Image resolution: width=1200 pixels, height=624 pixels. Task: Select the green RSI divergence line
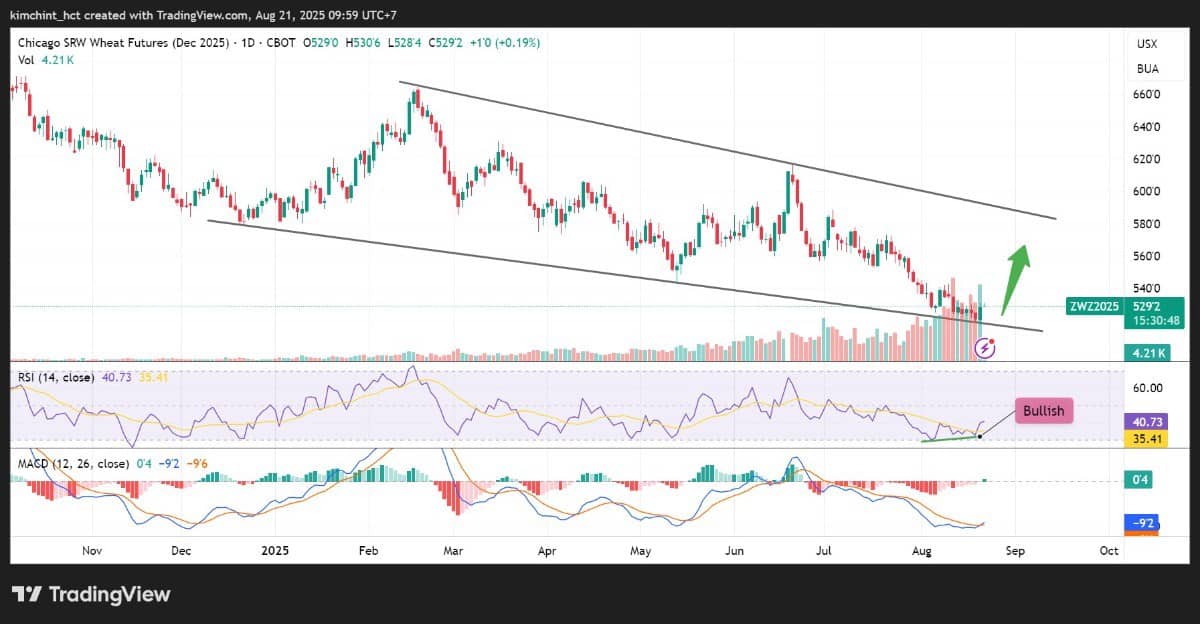click(950, 437)
